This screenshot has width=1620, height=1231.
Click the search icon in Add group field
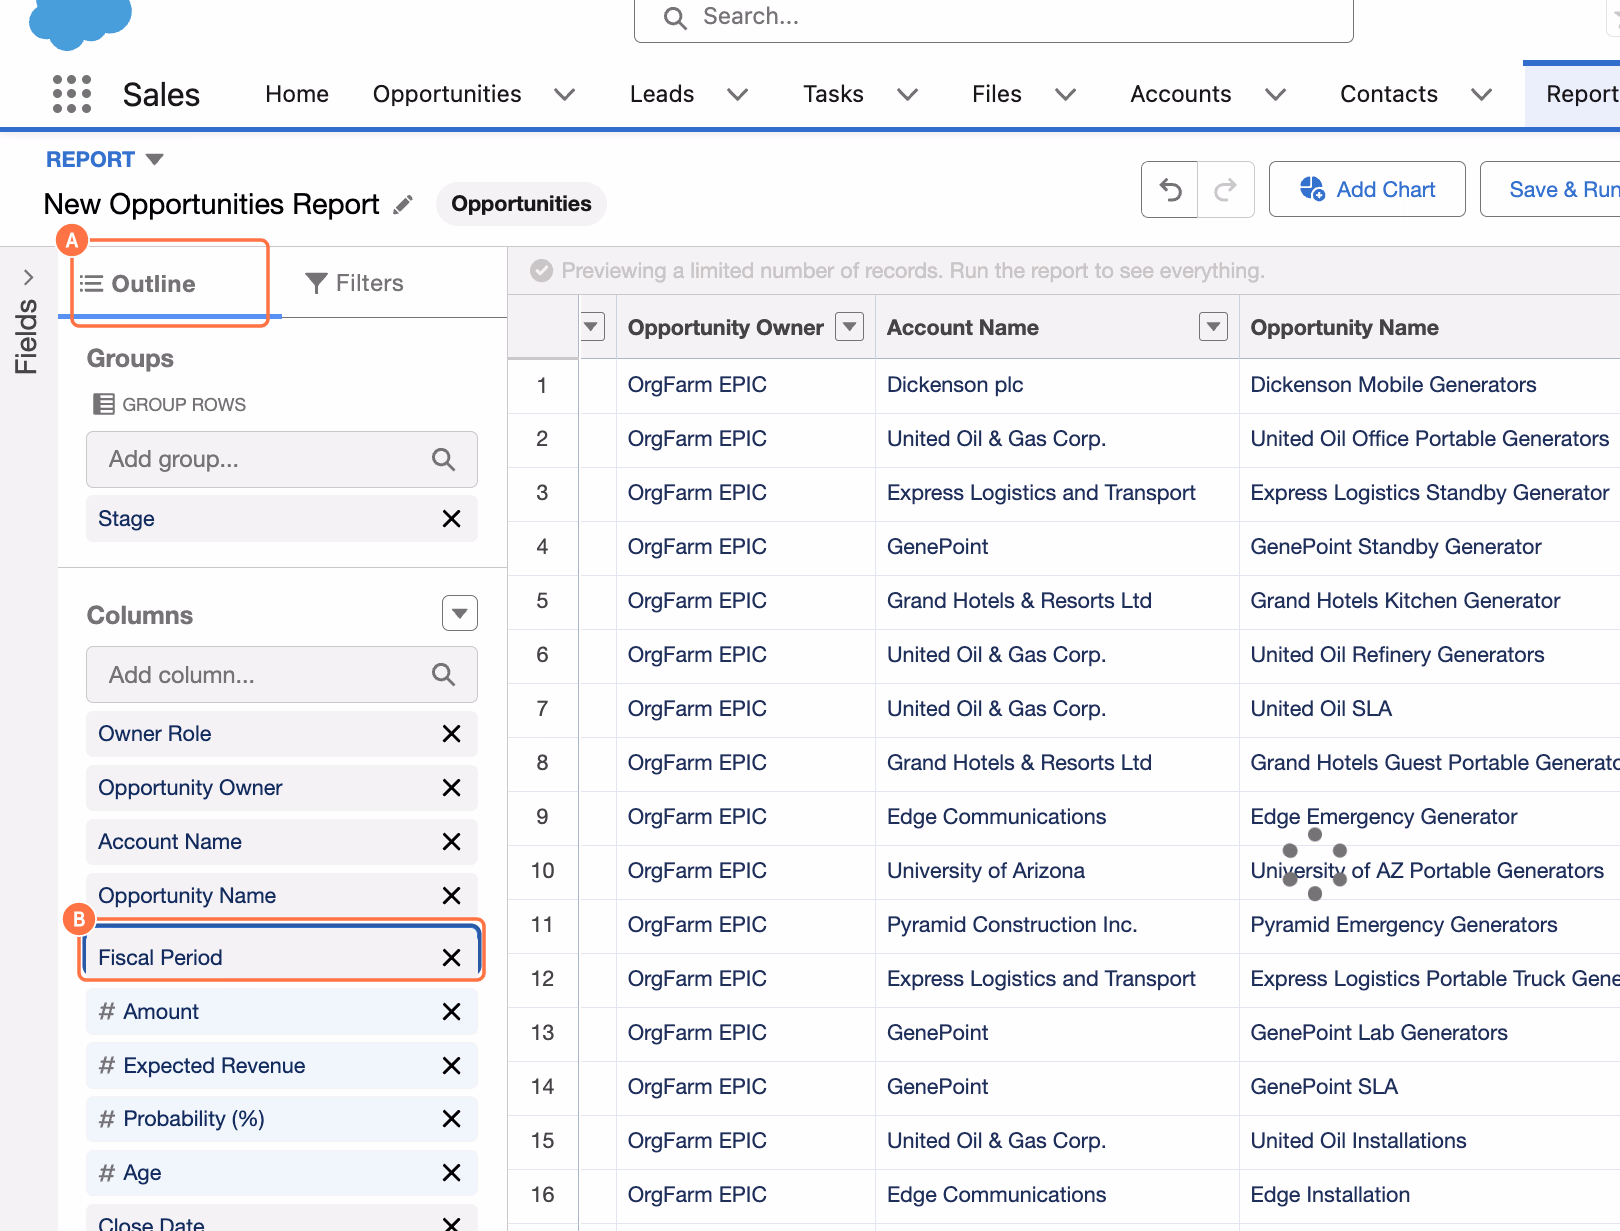[x=443, y=459]
